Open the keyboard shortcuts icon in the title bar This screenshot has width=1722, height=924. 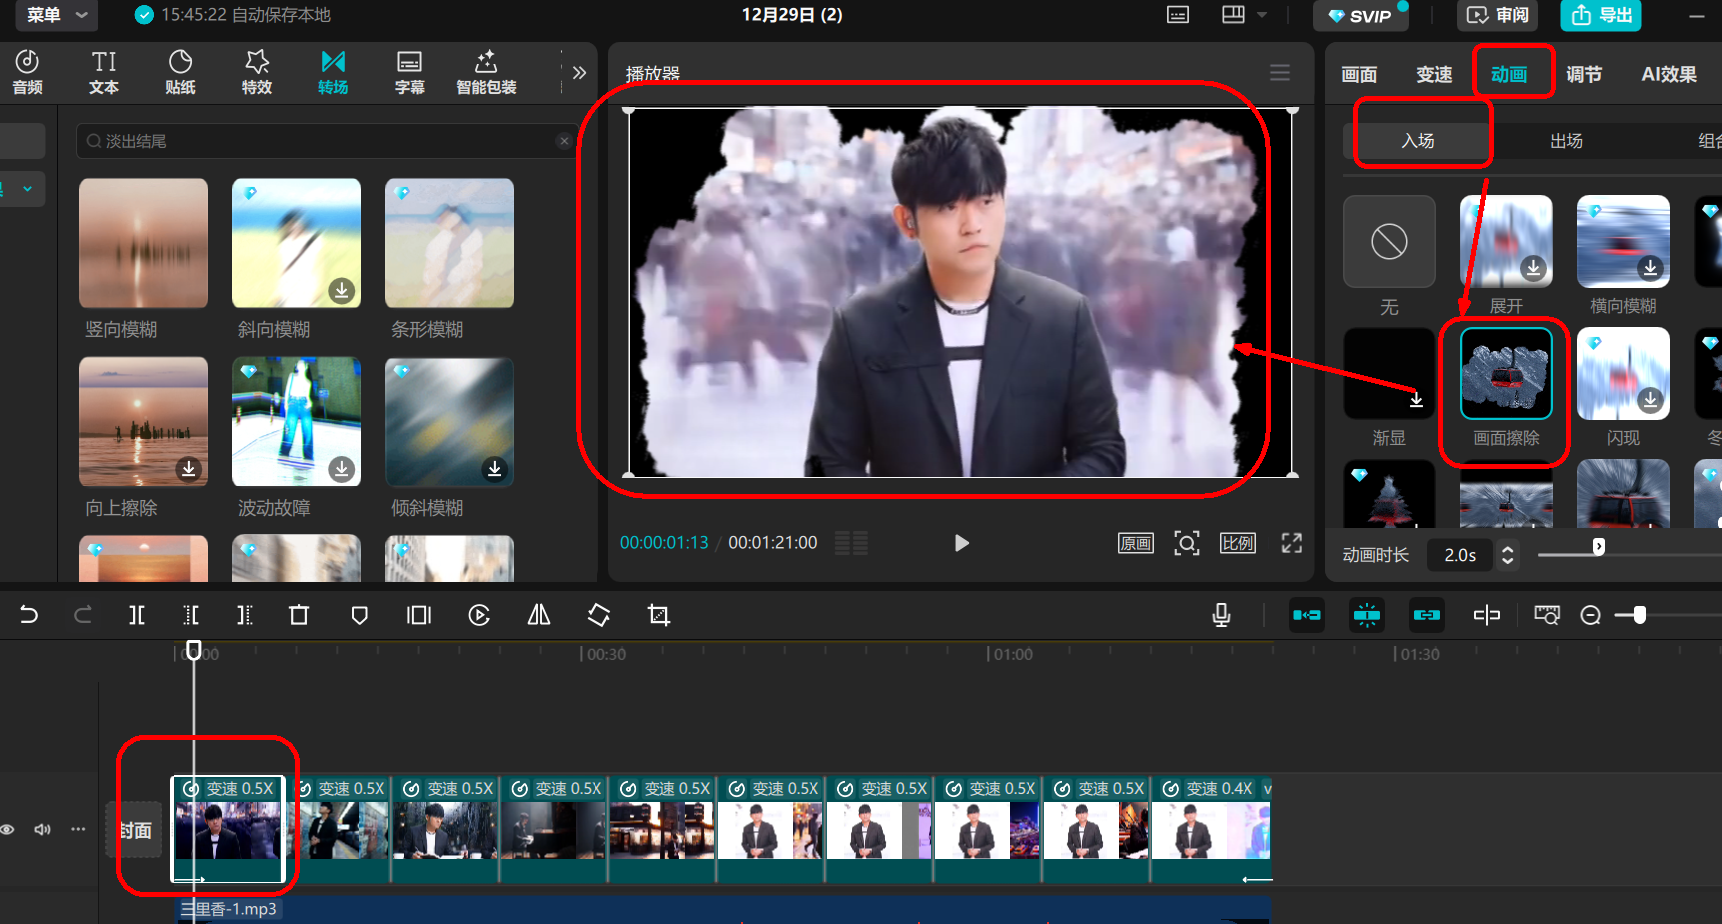(x=1178, y=15)
